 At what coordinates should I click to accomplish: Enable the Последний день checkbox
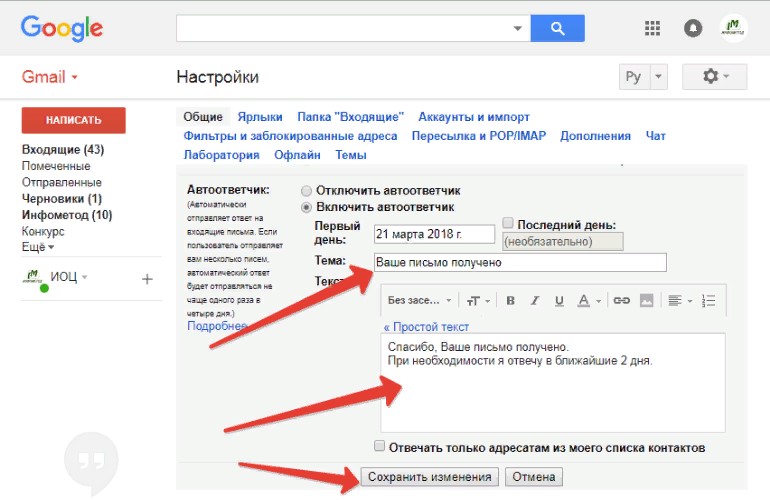click(x=508, y=223)
